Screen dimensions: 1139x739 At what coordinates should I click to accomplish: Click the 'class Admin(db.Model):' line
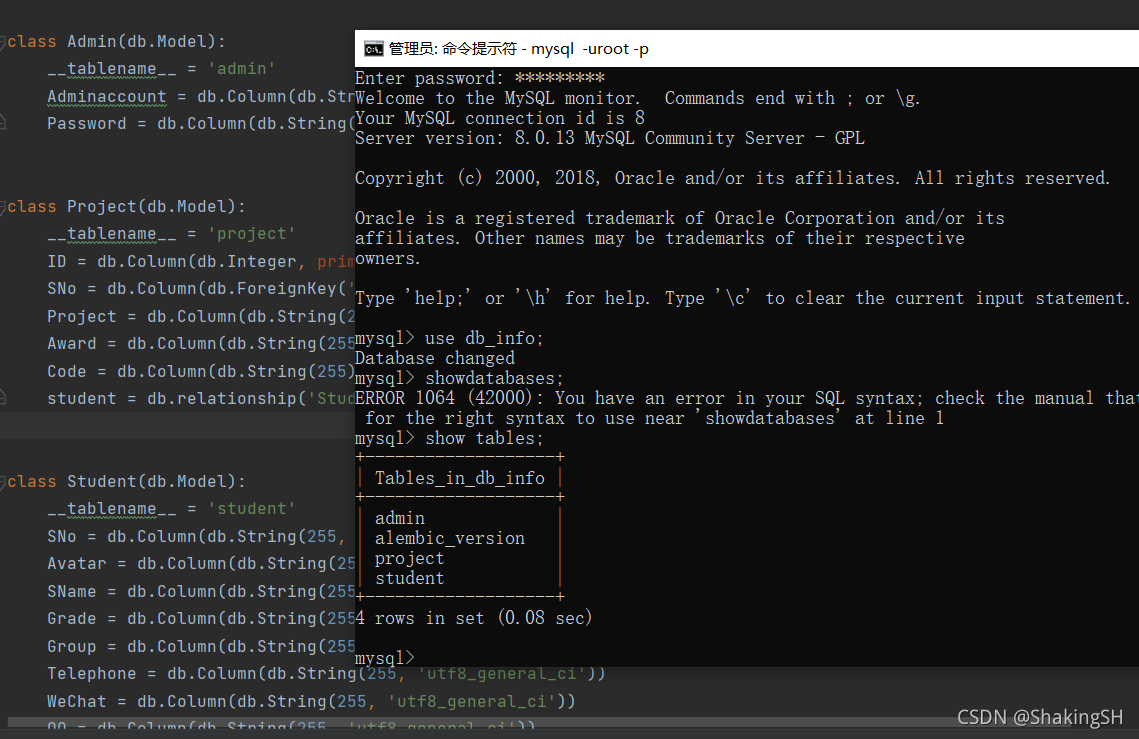pos(117,42)
